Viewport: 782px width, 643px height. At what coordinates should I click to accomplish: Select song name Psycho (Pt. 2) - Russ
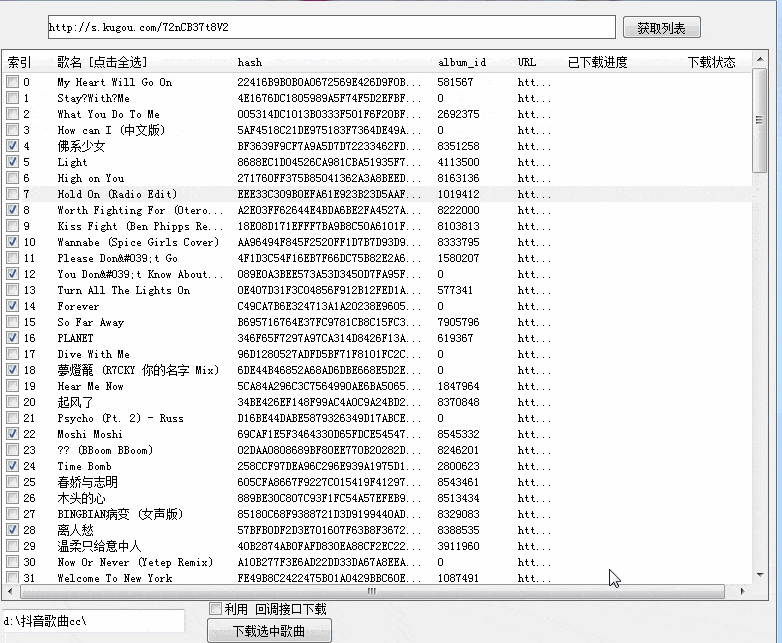coord(120,418)
